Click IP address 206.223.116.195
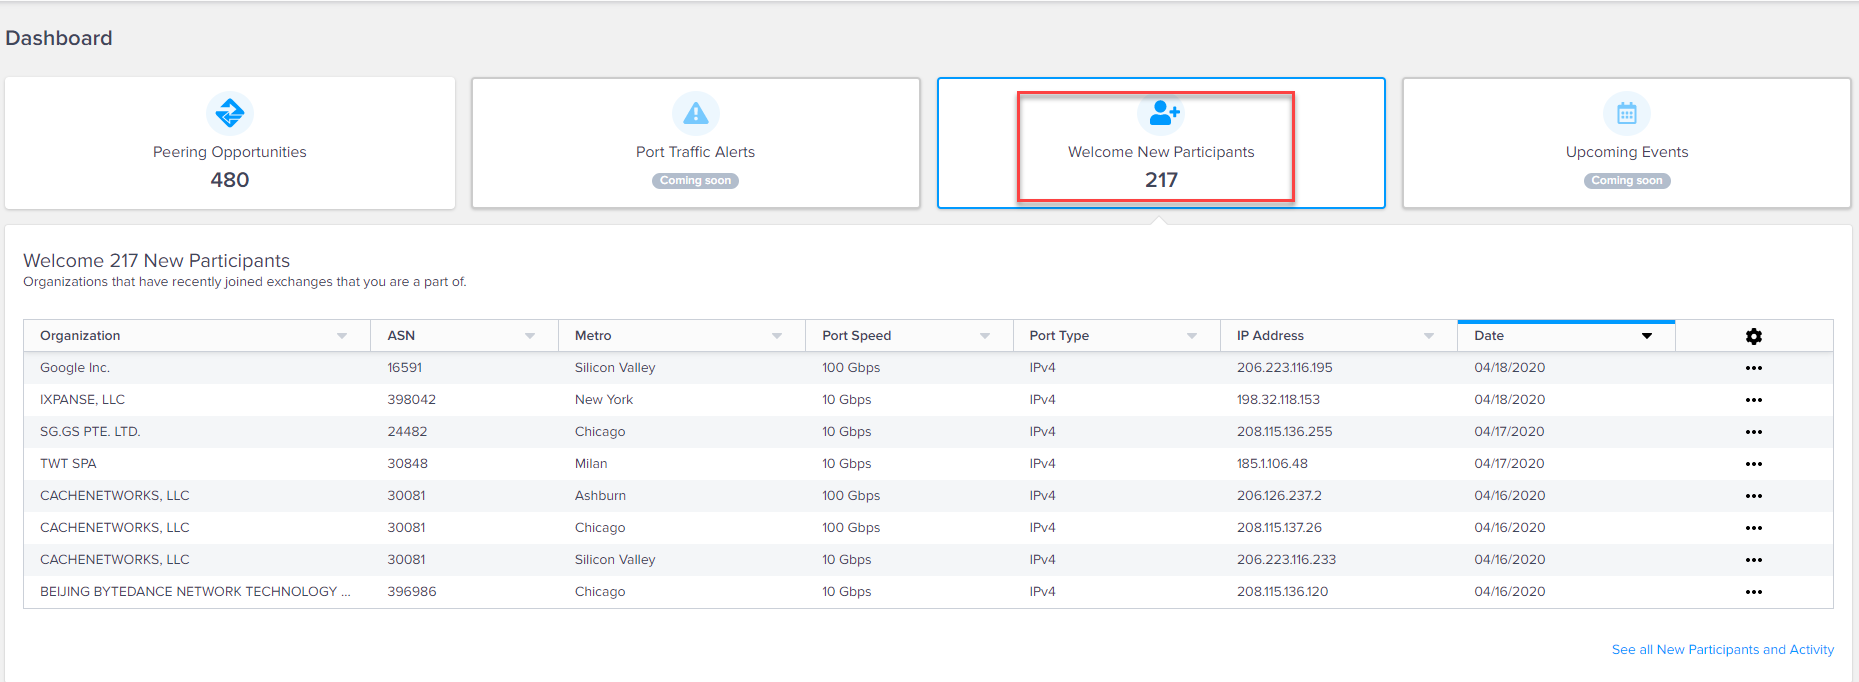 point(1285,368)
